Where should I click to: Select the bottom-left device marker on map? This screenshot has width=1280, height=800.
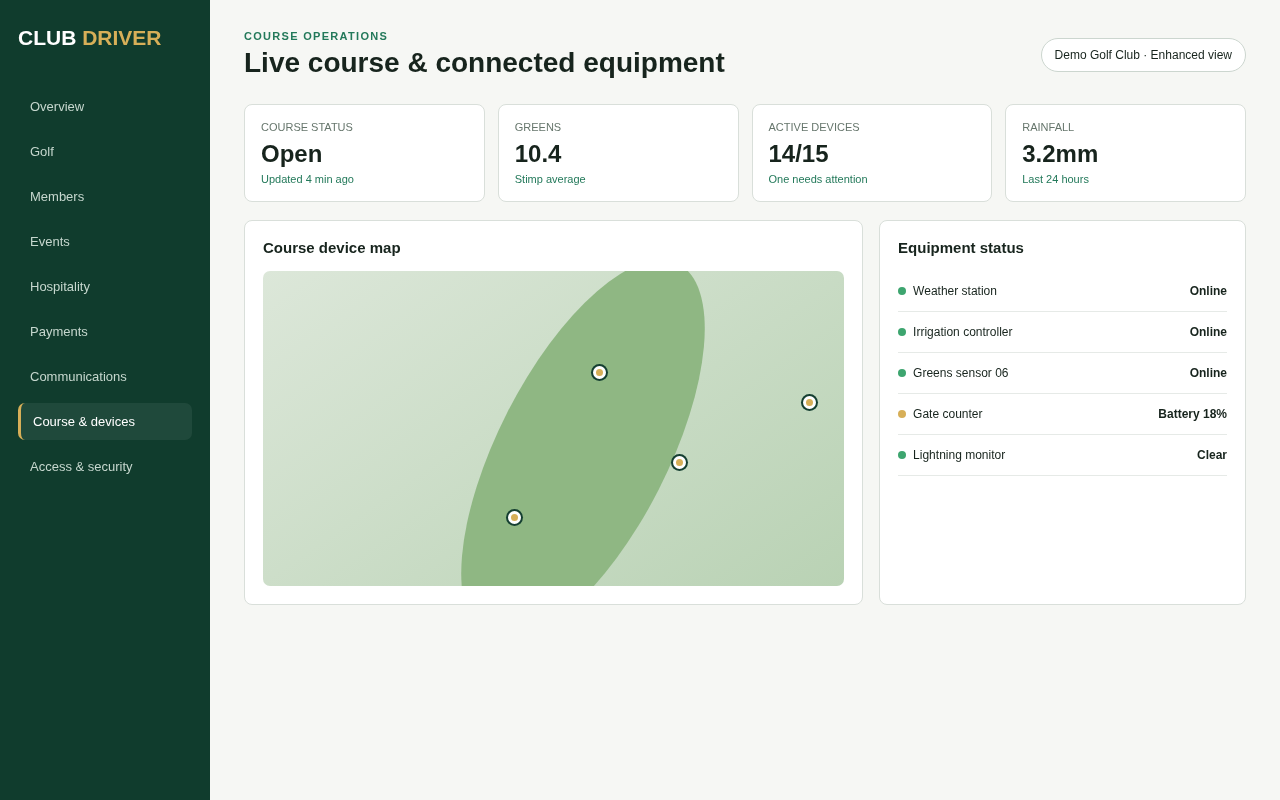tap(514, 517)
